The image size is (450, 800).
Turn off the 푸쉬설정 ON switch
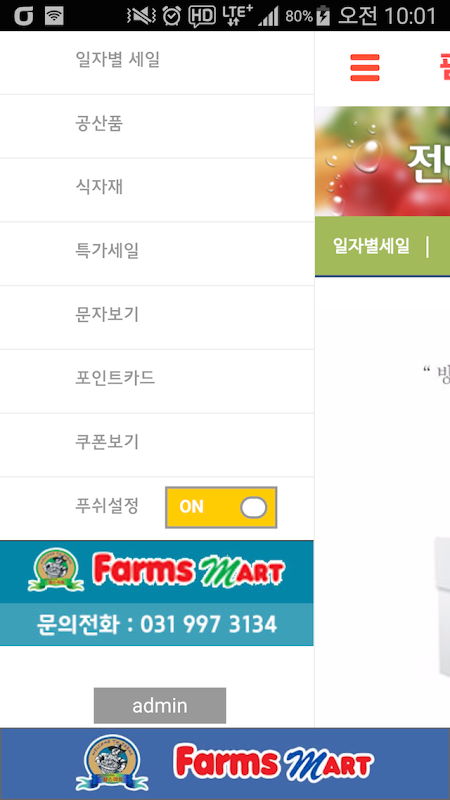click(221, 507)
